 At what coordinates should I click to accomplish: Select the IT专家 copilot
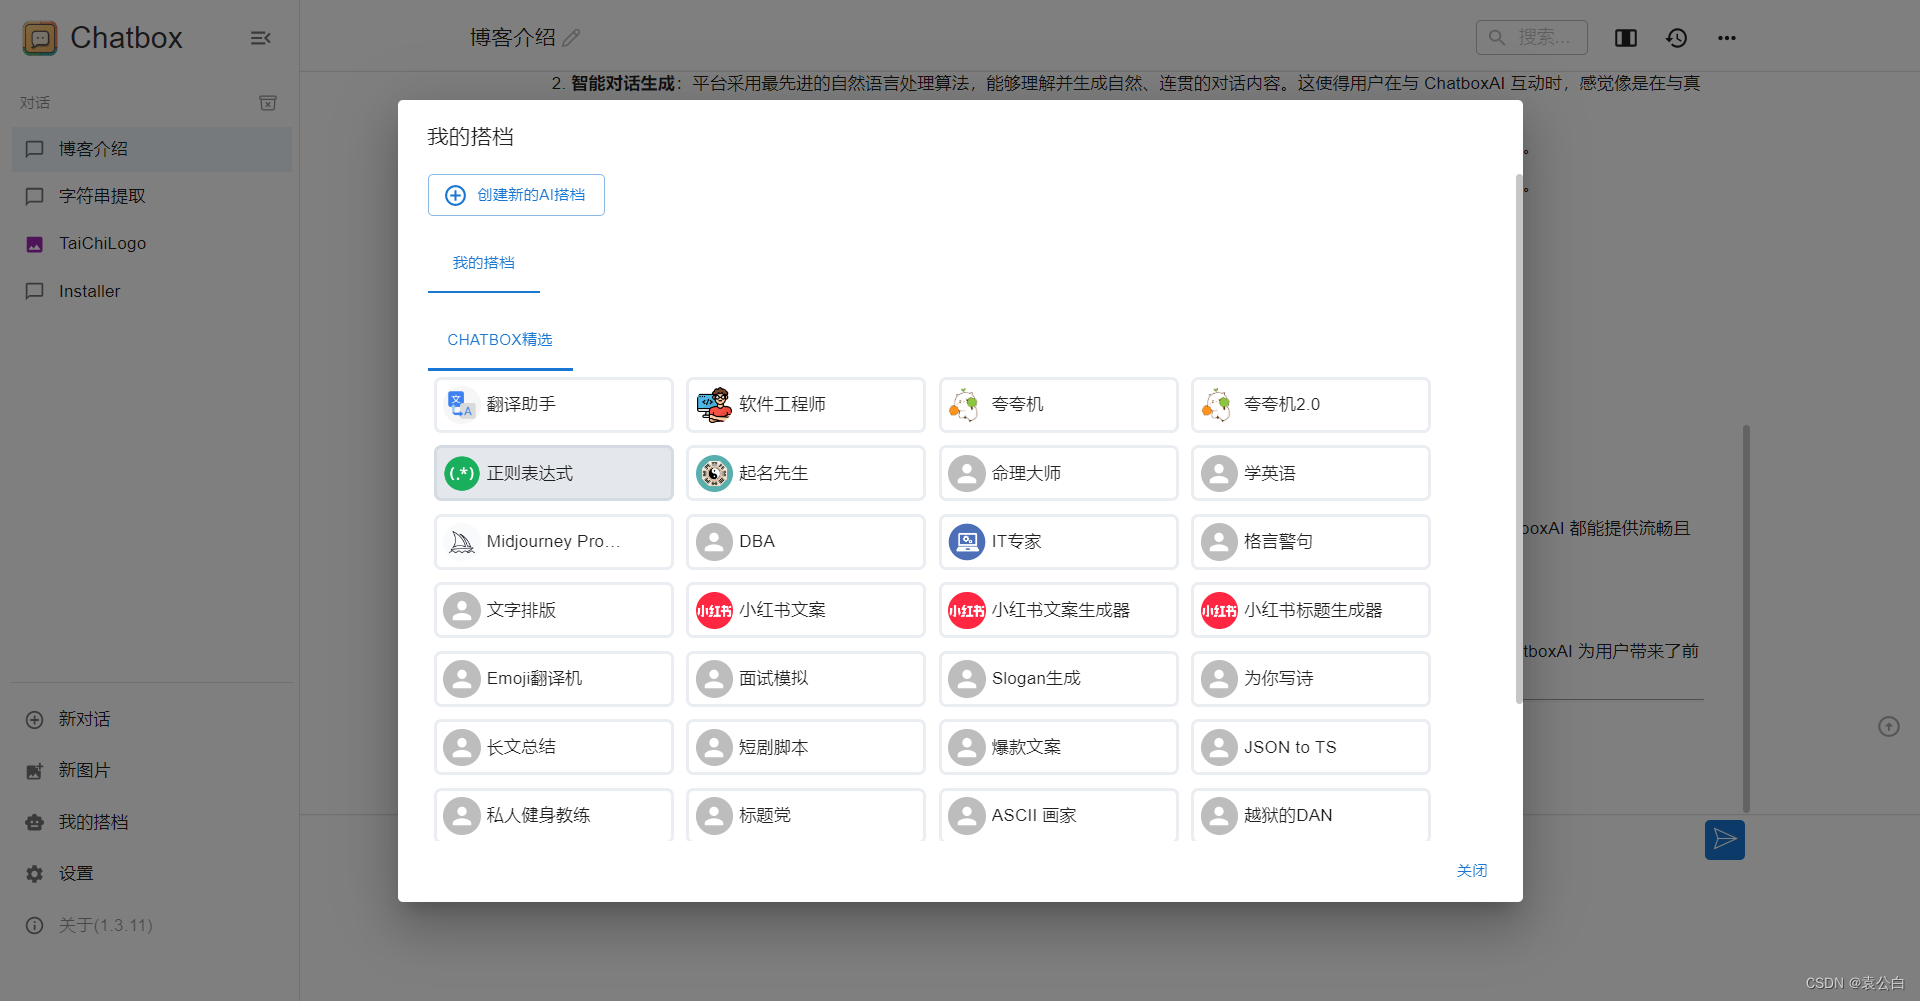(x=1059, y=541)
